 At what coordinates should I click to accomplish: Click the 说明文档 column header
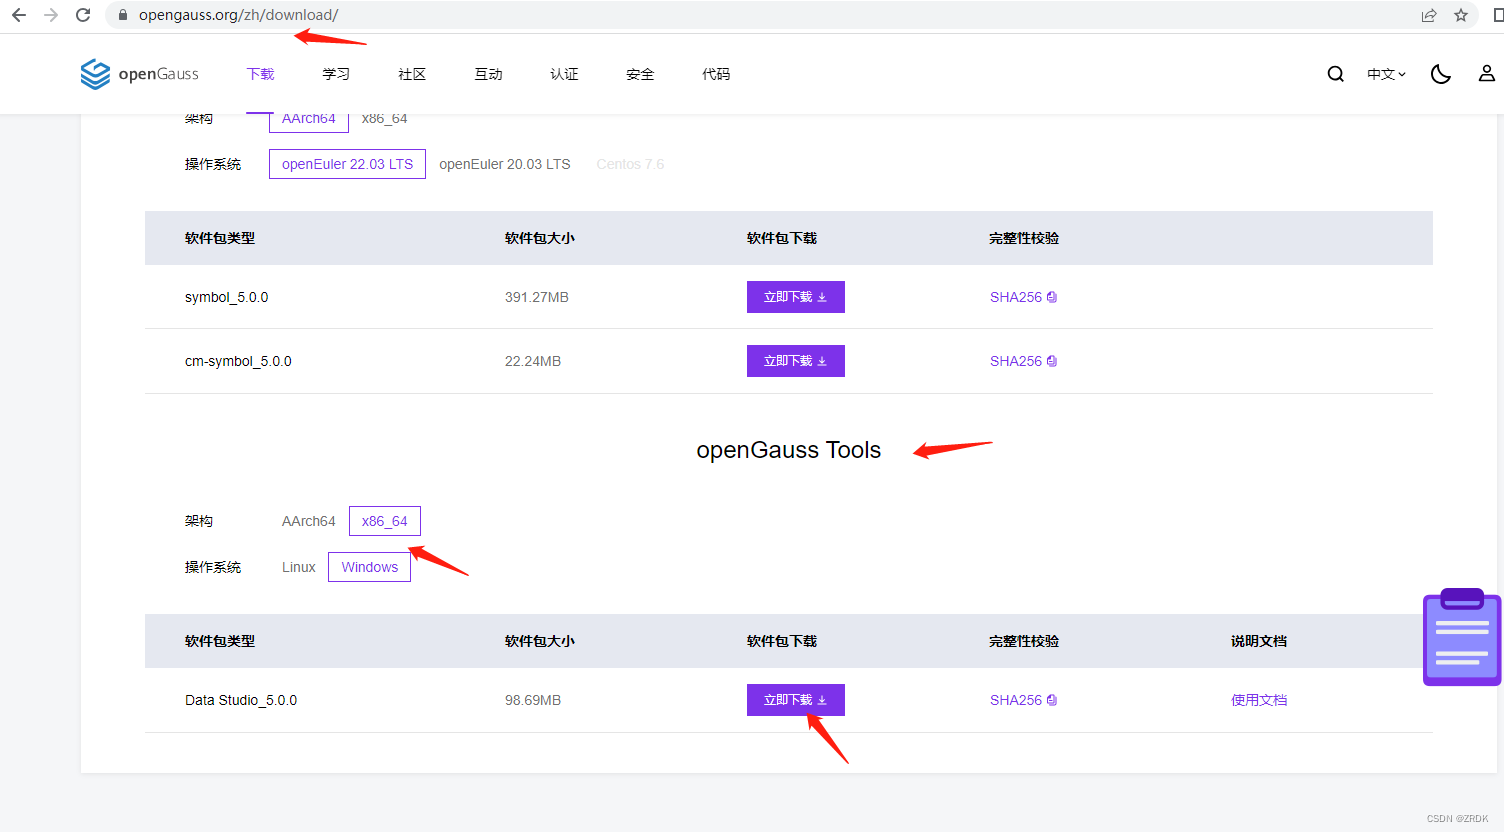tap(1259, 641)
